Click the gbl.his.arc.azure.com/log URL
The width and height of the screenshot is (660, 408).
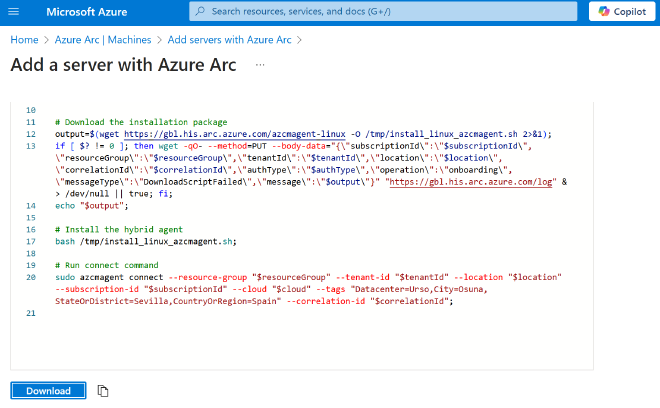tap(471, 182)
